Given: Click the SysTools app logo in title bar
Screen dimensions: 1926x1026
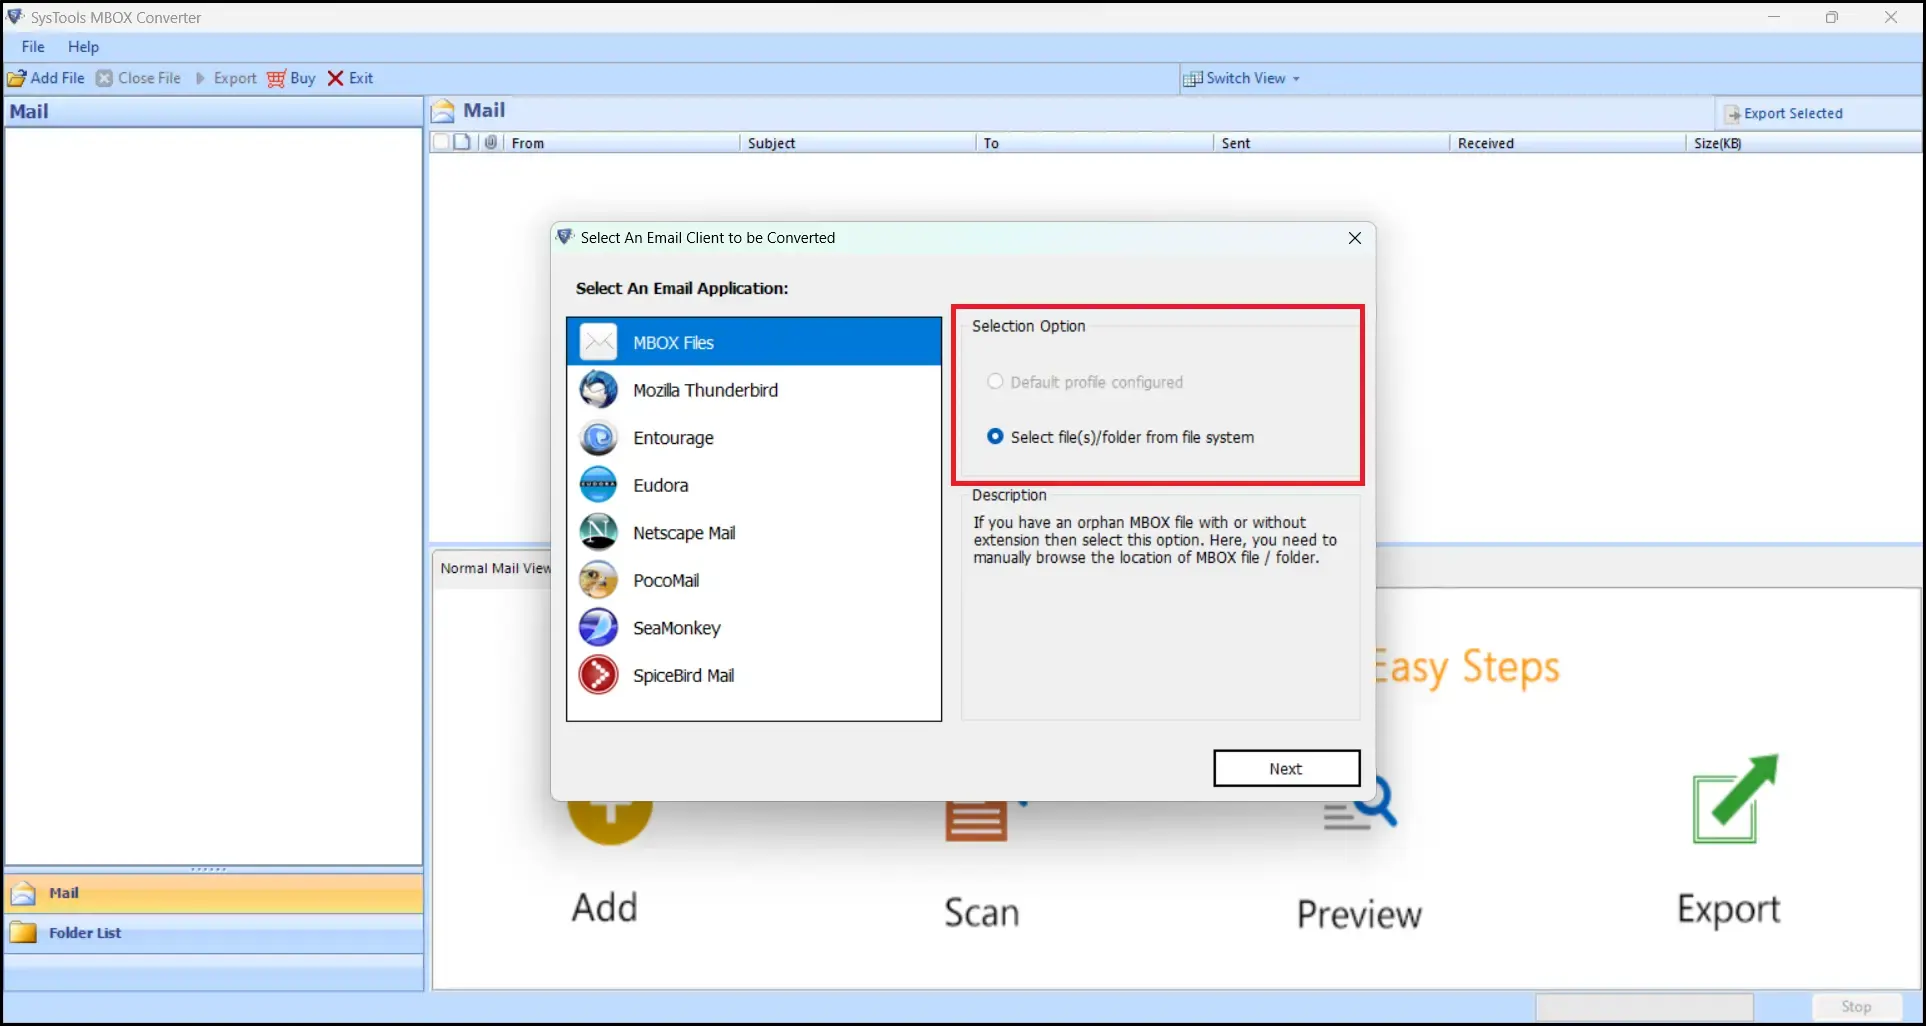Looking at the screenshot, I should [x=15, y=17].
